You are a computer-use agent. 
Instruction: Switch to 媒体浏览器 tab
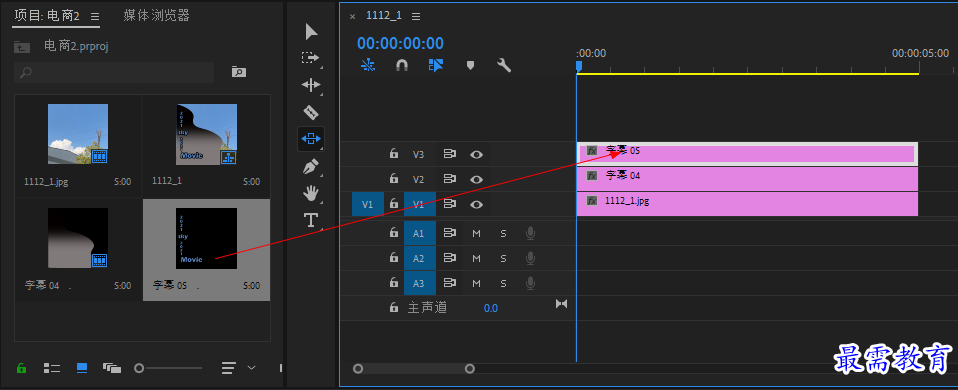[x=156, y=15]
